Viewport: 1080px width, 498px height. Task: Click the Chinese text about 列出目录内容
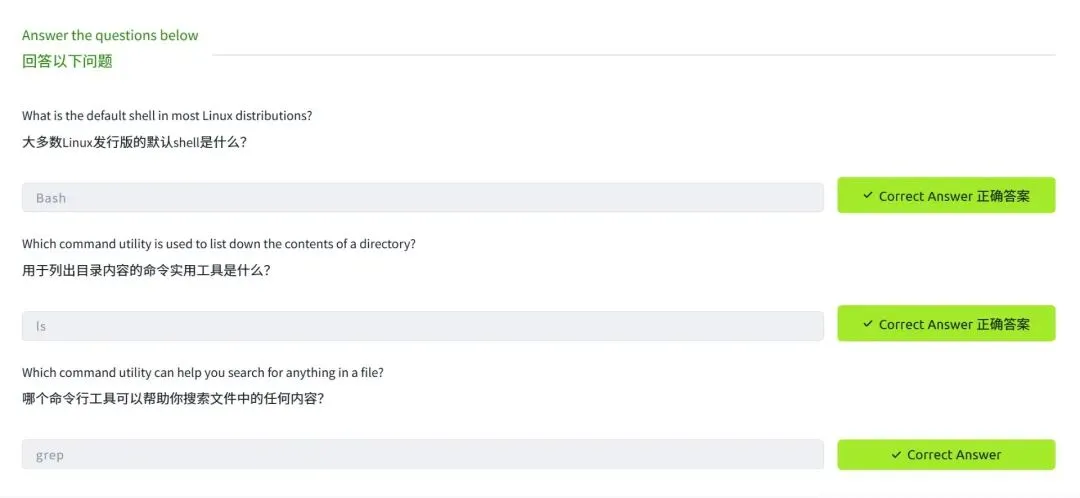[x=146, y=271]
